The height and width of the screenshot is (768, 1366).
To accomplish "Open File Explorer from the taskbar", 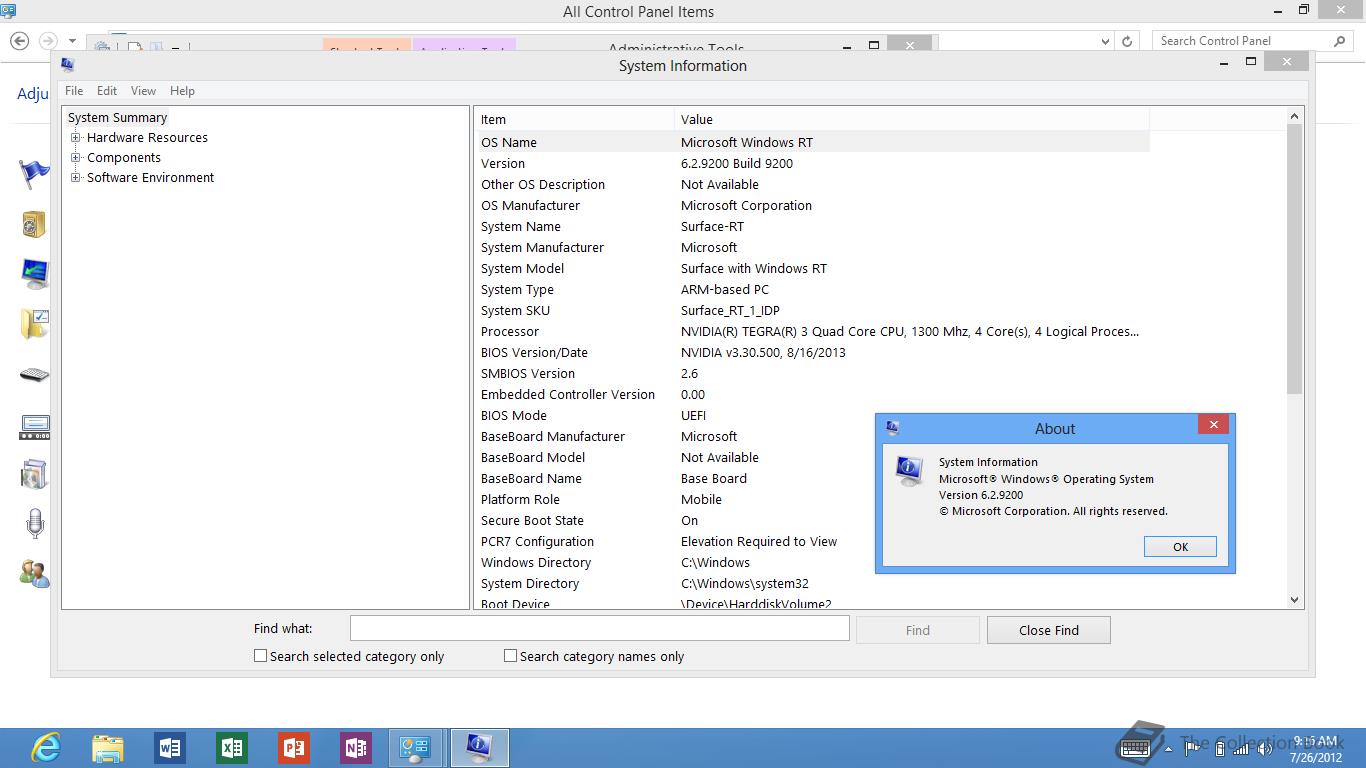I will click(108, 748).
